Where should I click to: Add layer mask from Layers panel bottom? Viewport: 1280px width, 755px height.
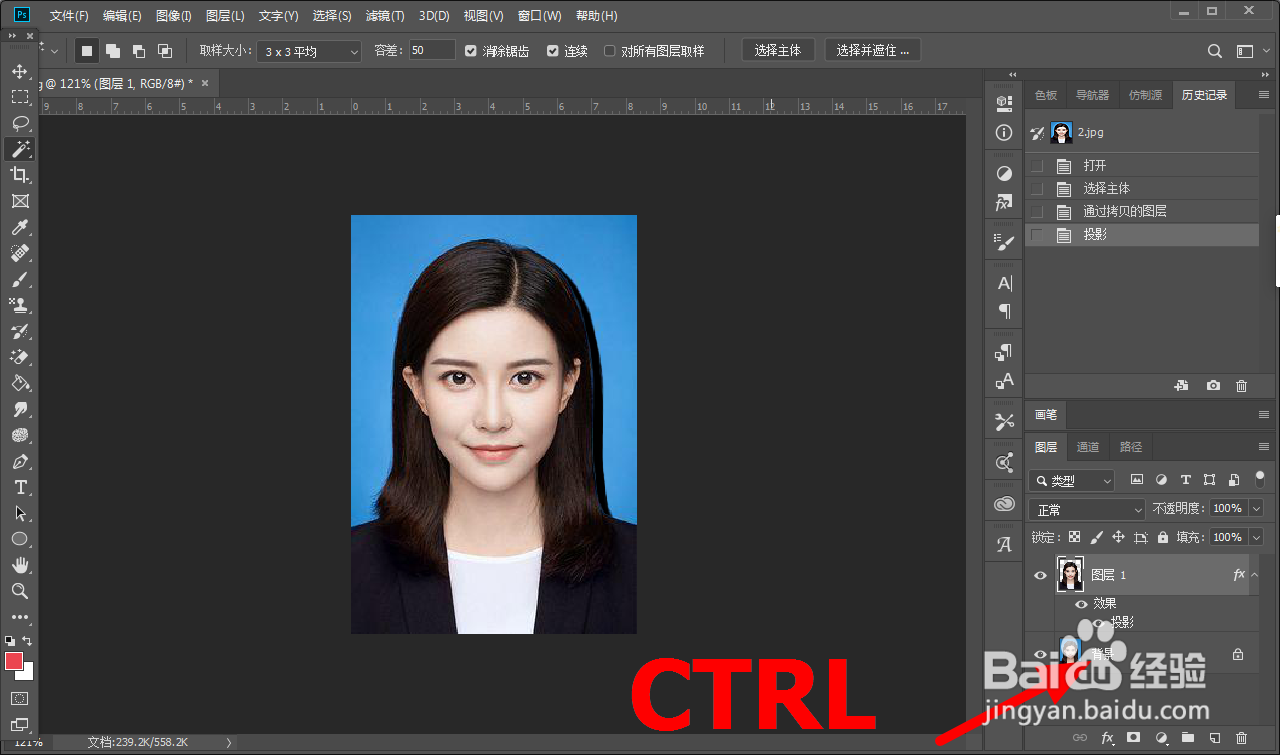[x=1133, y=738]
